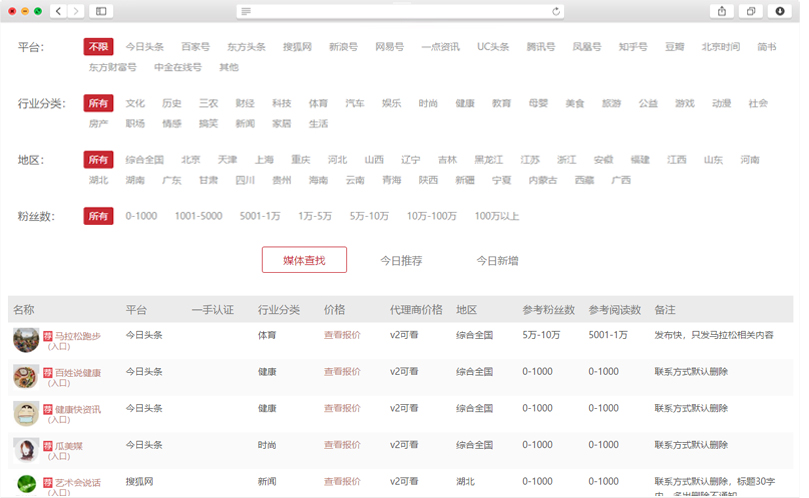Select 体育 industry category filter
Screen dimensions: 809x498
click(x=318, y=103)
